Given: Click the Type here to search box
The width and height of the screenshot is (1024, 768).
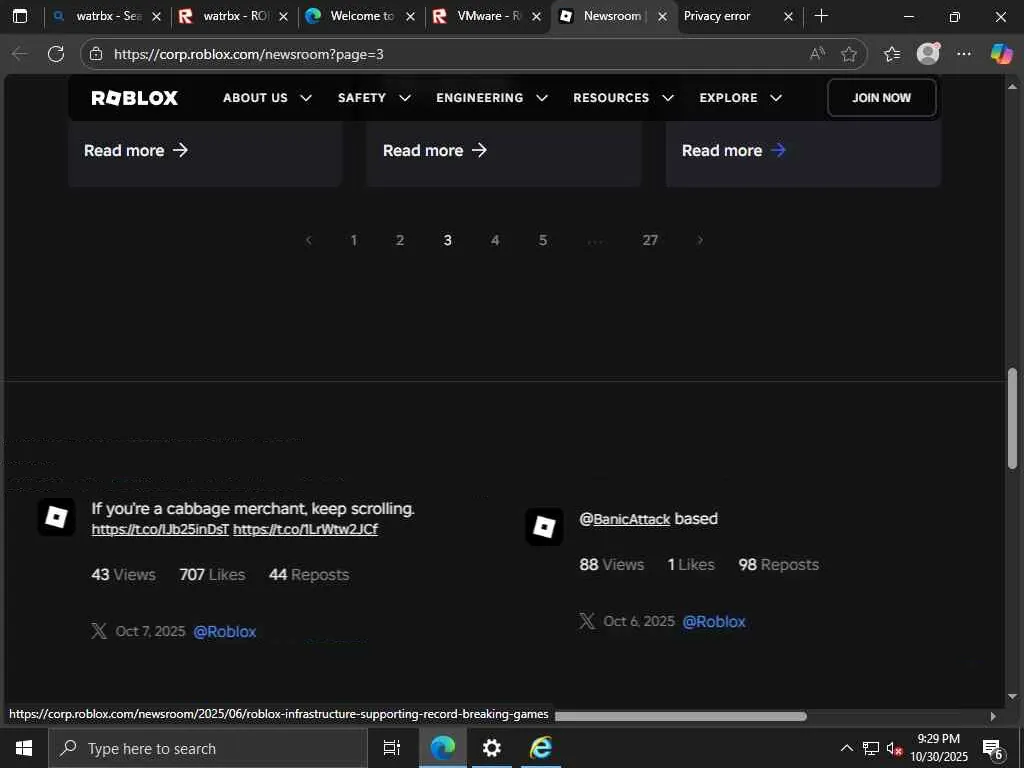Looking at the screenshot, I should (208, 748).
